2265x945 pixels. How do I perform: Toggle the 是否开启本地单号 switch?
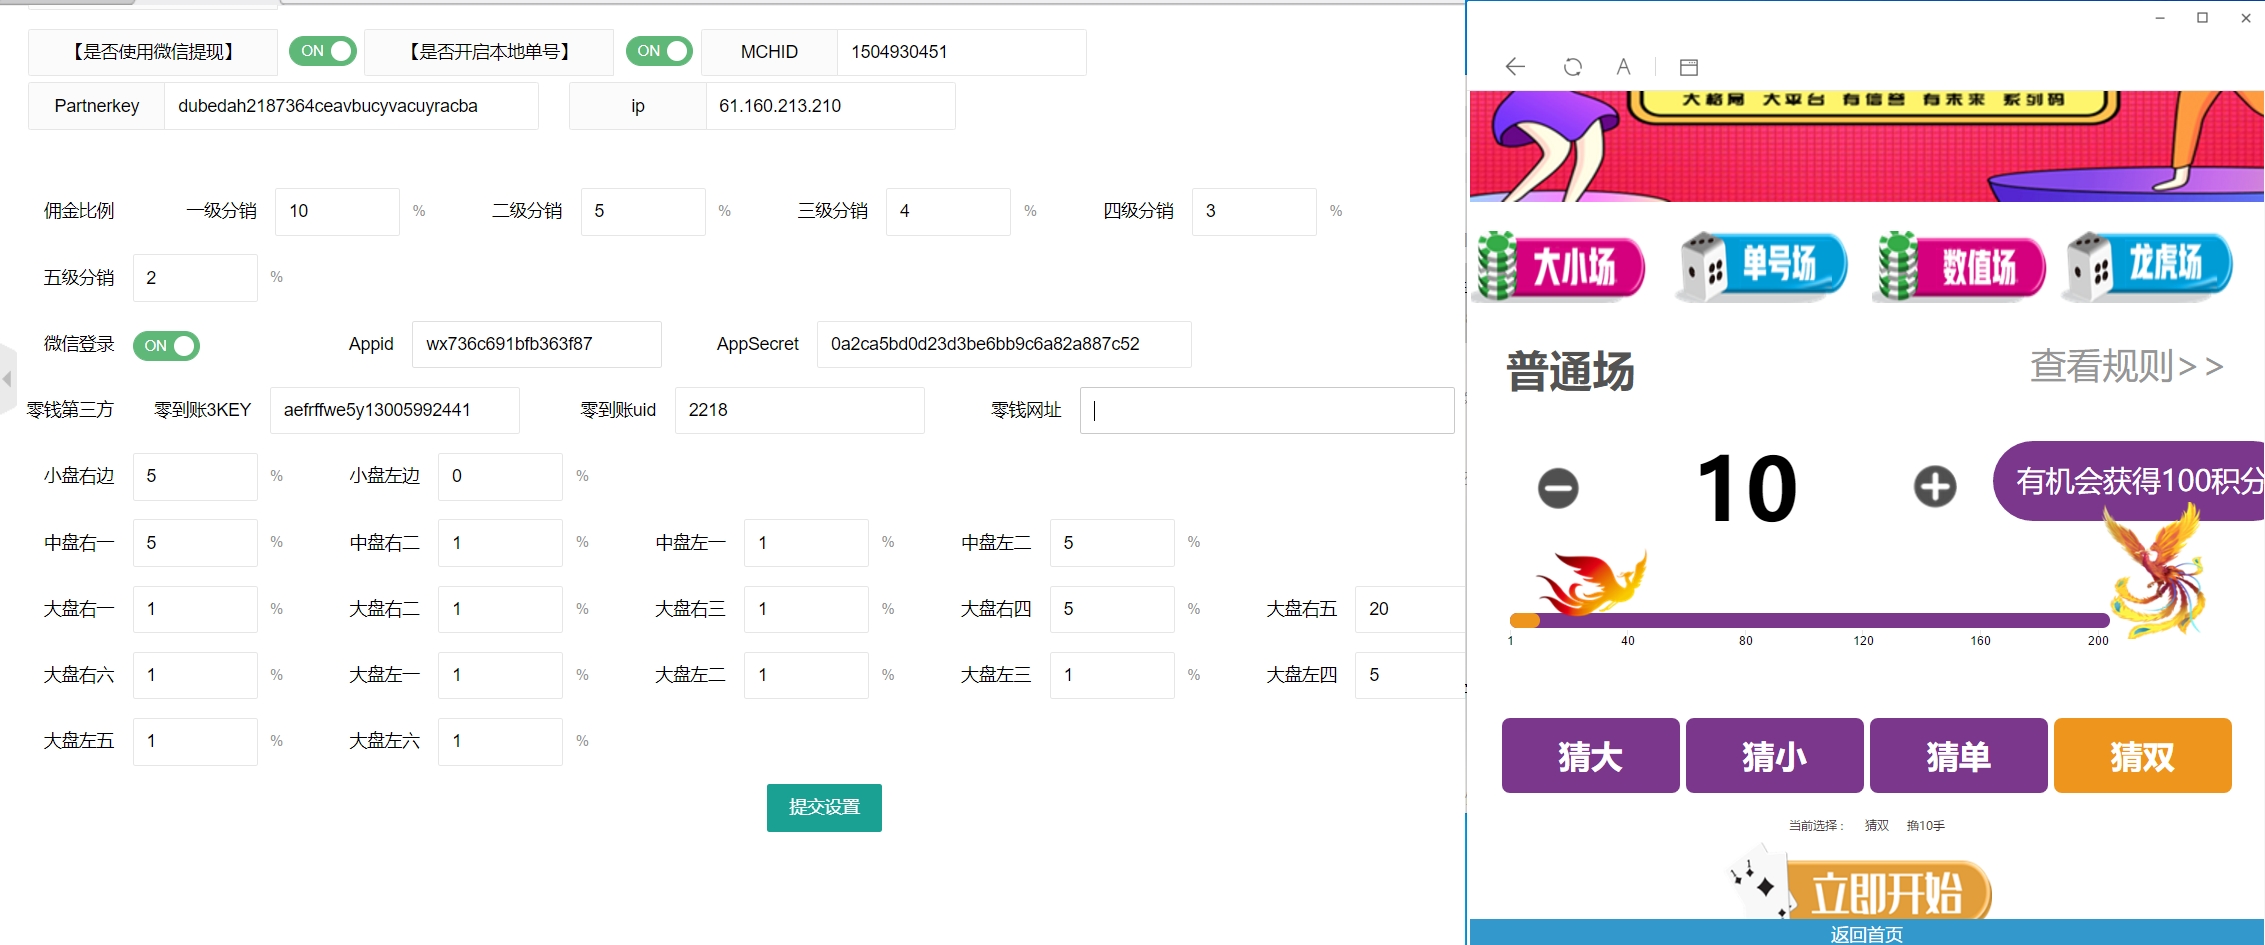pos(659,51)
